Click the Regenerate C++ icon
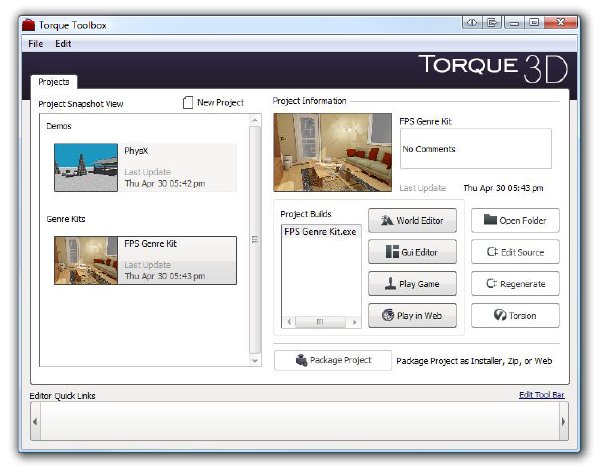This screenshot has height=472, width=600. (491, 283)
